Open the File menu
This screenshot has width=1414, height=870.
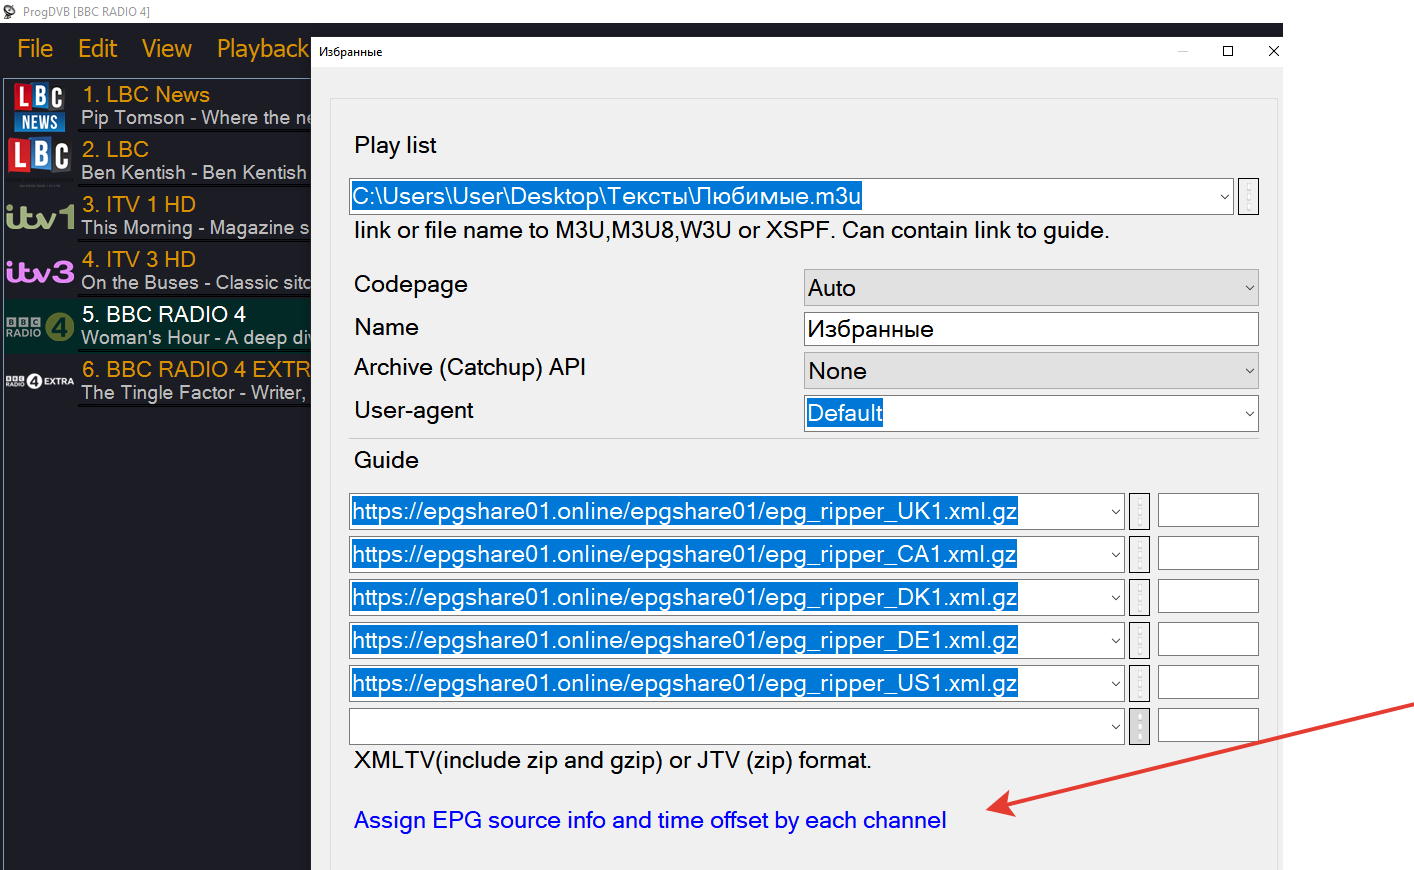pos(35,49)
